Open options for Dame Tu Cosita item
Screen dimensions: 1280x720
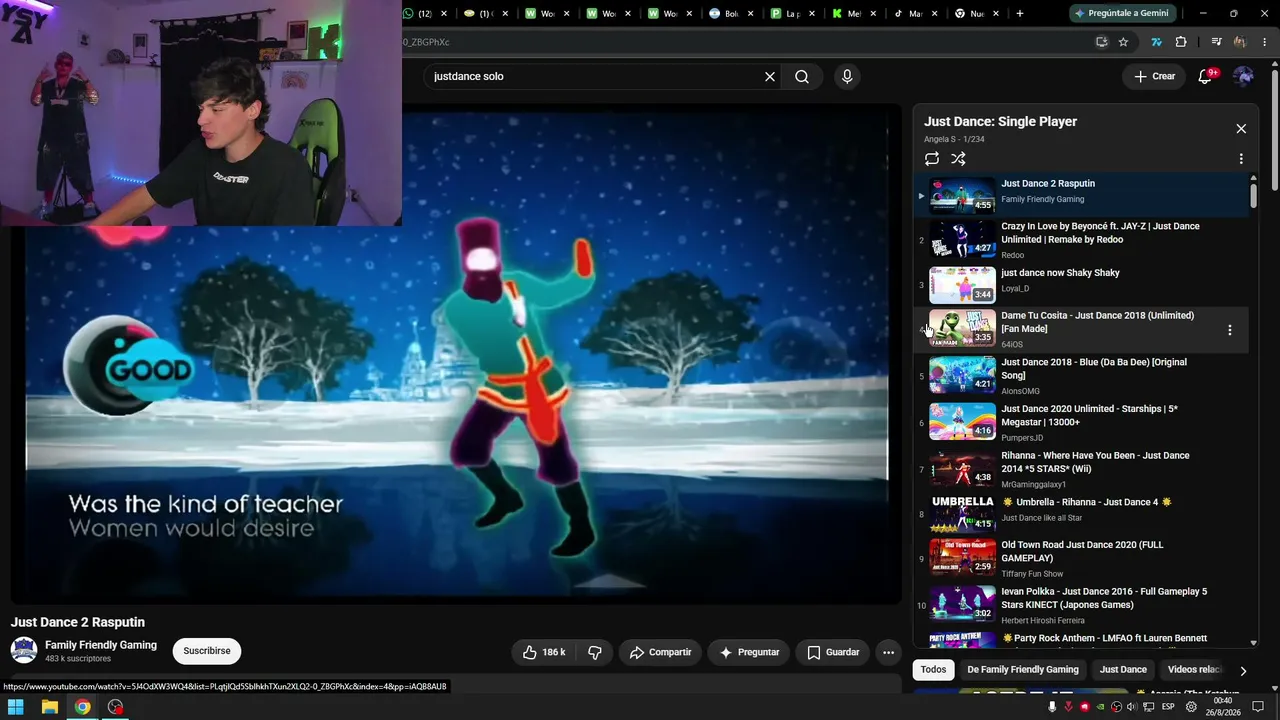point(1229,330)
